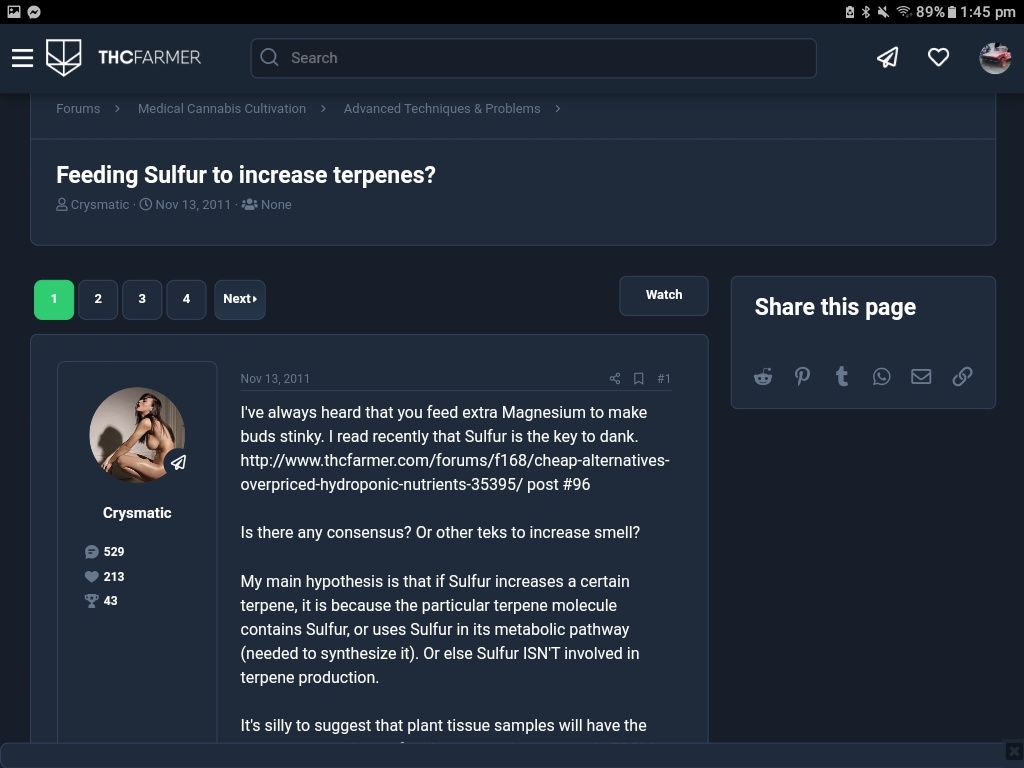Click thread author Crysmatic under the title
1024x768 pixels.
[x=100, y=204]
